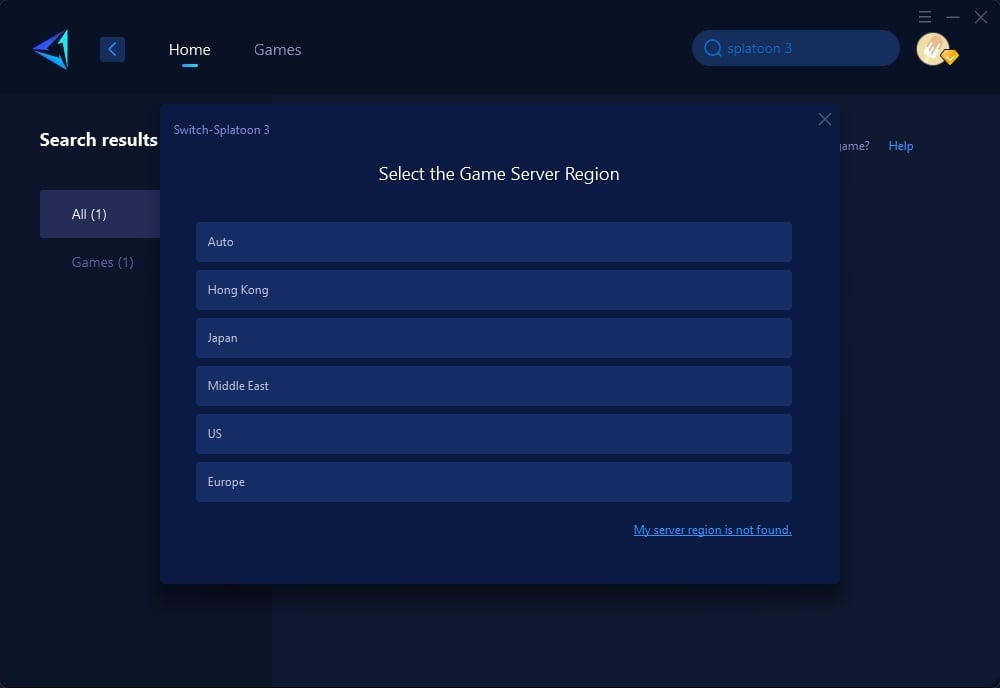Minimize the application window
This screenshot has width=1000, height=688.
coord(953,17)
